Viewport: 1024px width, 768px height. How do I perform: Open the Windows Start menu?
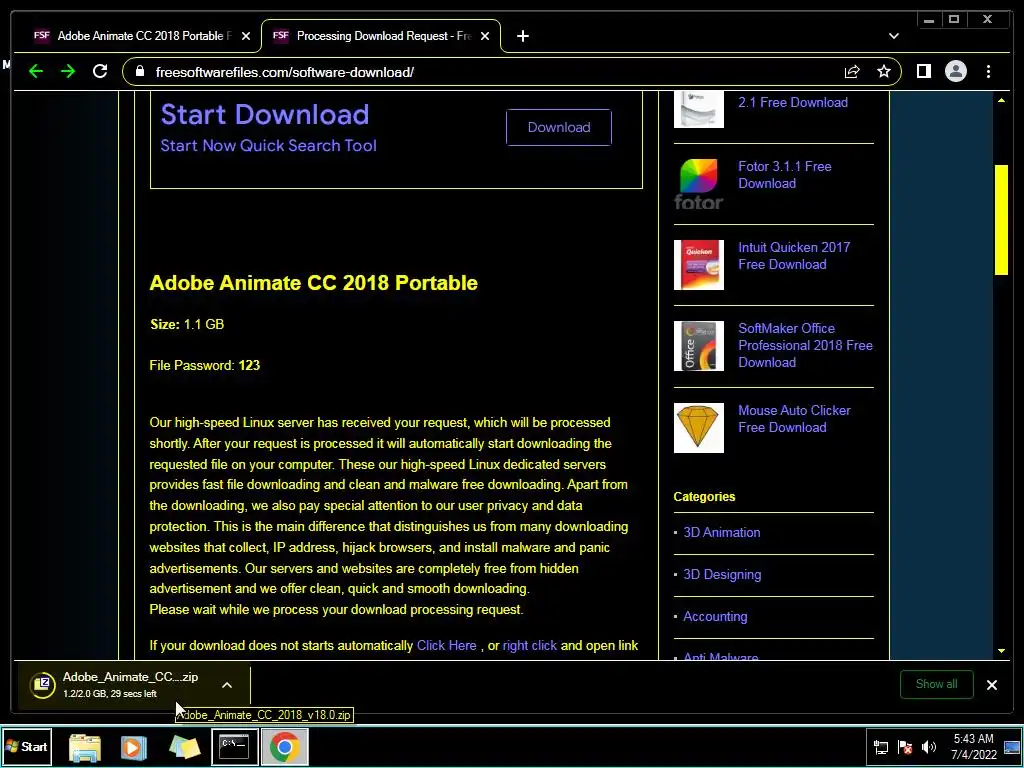(x=27, y=746)
